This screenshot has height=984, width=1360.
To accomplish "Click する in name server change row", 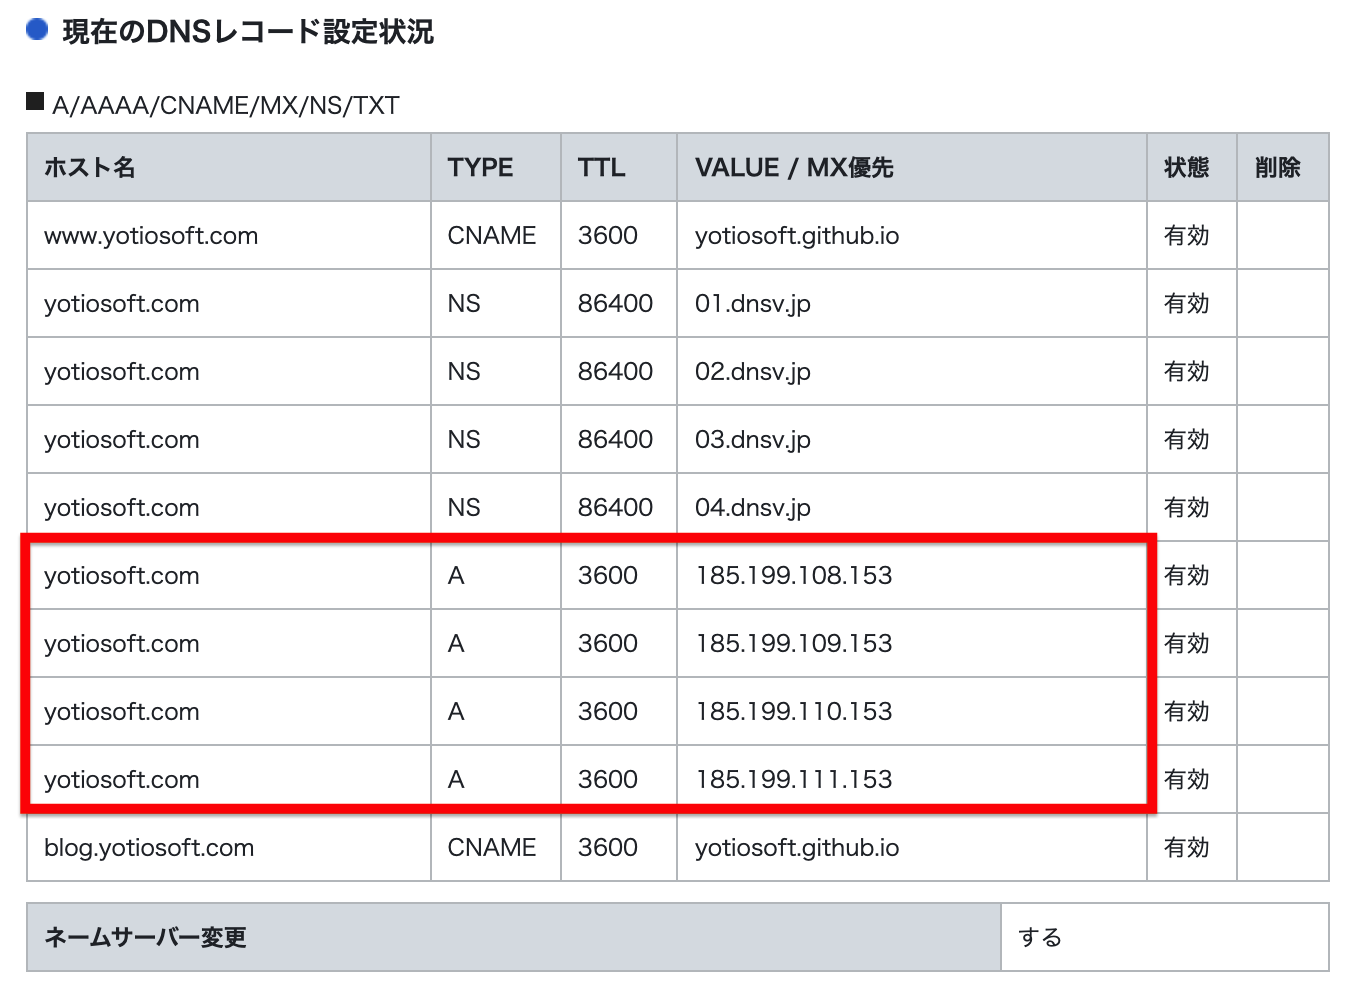I will click(1040, 938).
